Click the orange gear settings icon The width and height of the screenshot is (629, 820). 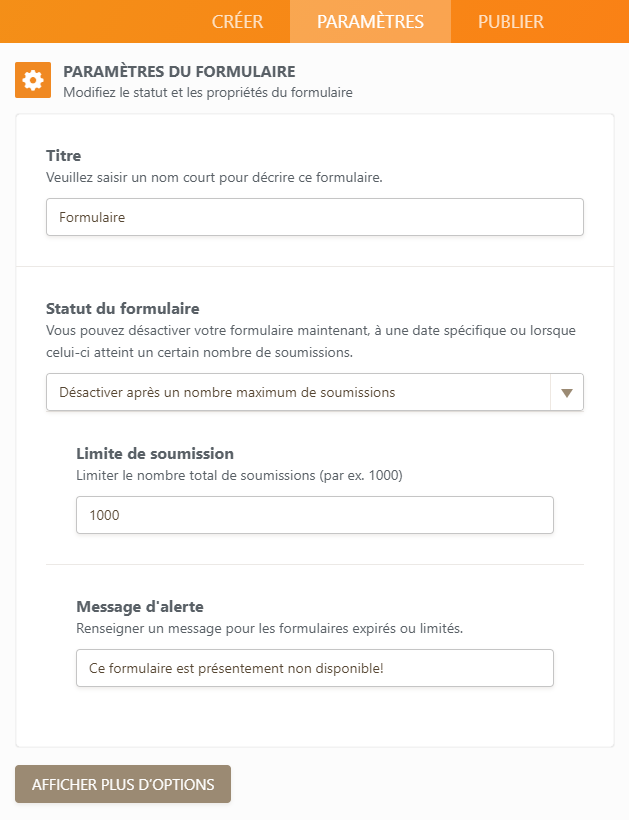[33, 81]
